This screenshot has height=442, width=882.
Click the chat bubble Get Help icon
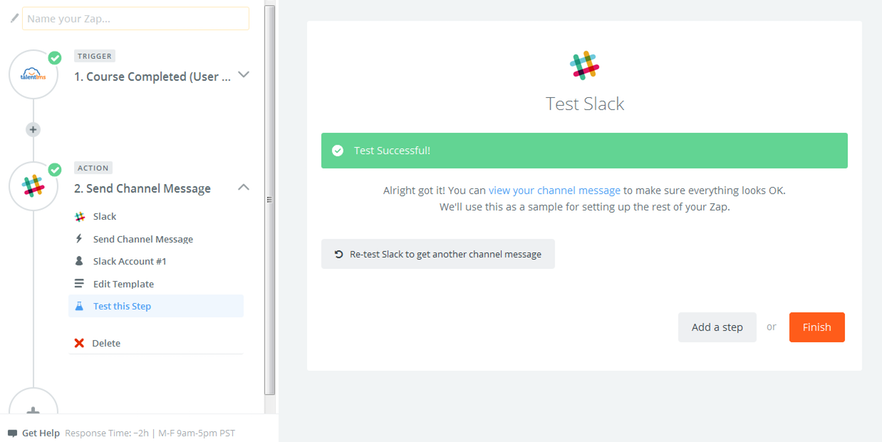pyautogui.click(x=12, y=433)
